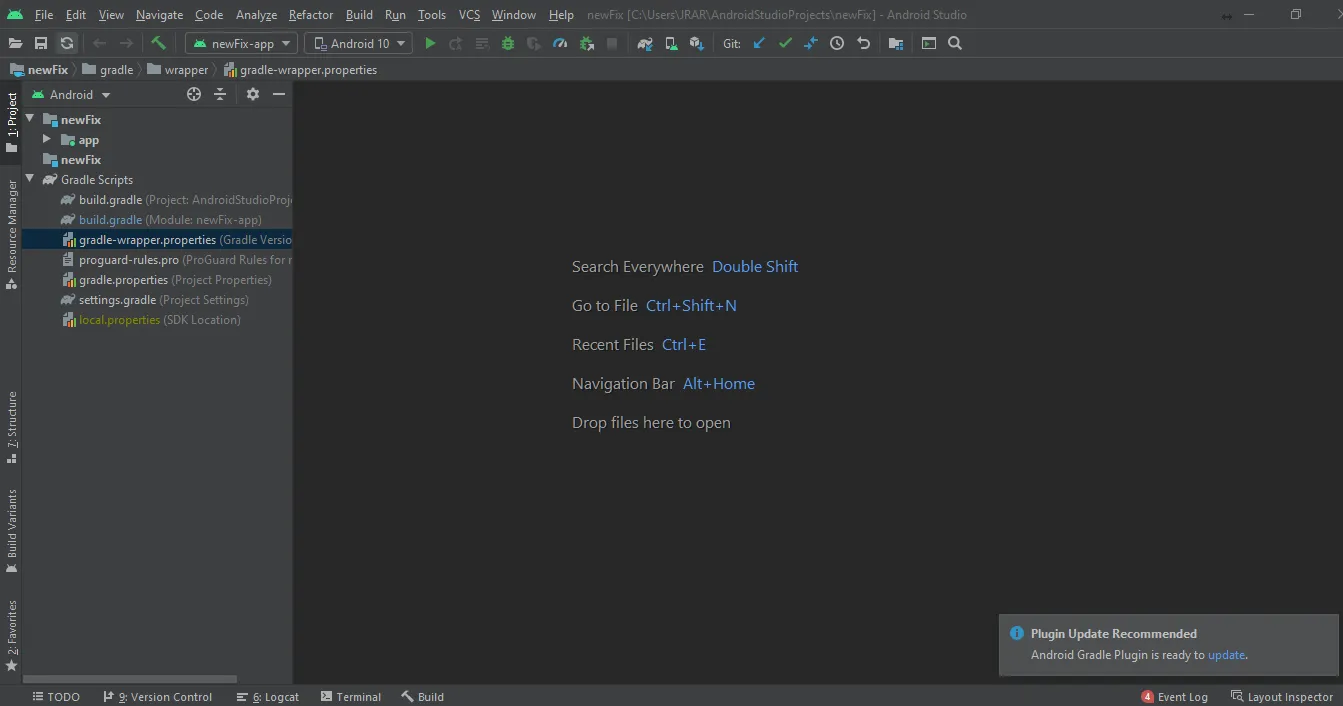
Task: Open the newFix-app run configuration dropdown
Action: (241, 43)
